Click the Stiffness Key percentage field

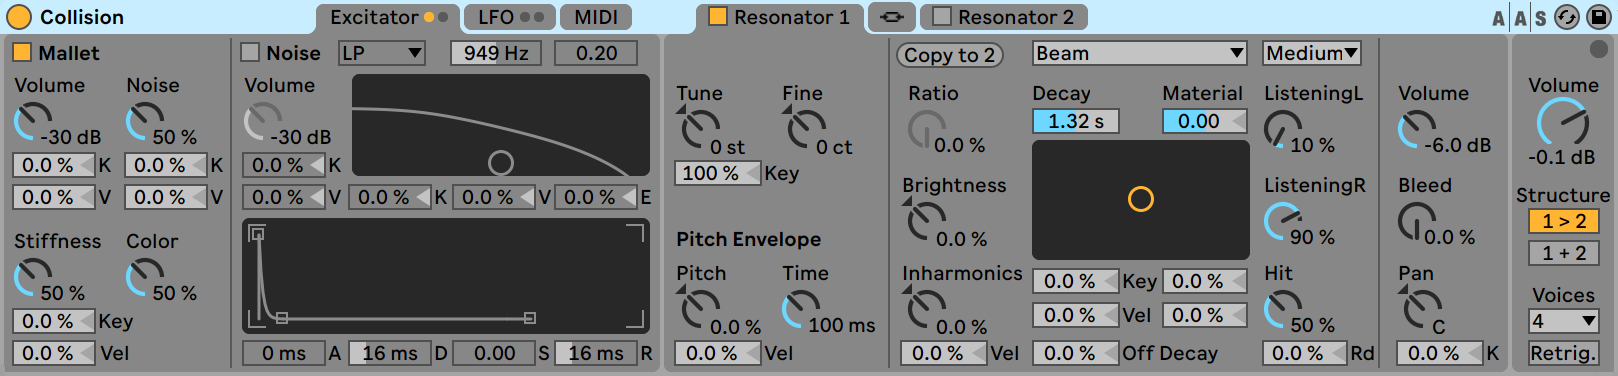click(x=54, y=321)
